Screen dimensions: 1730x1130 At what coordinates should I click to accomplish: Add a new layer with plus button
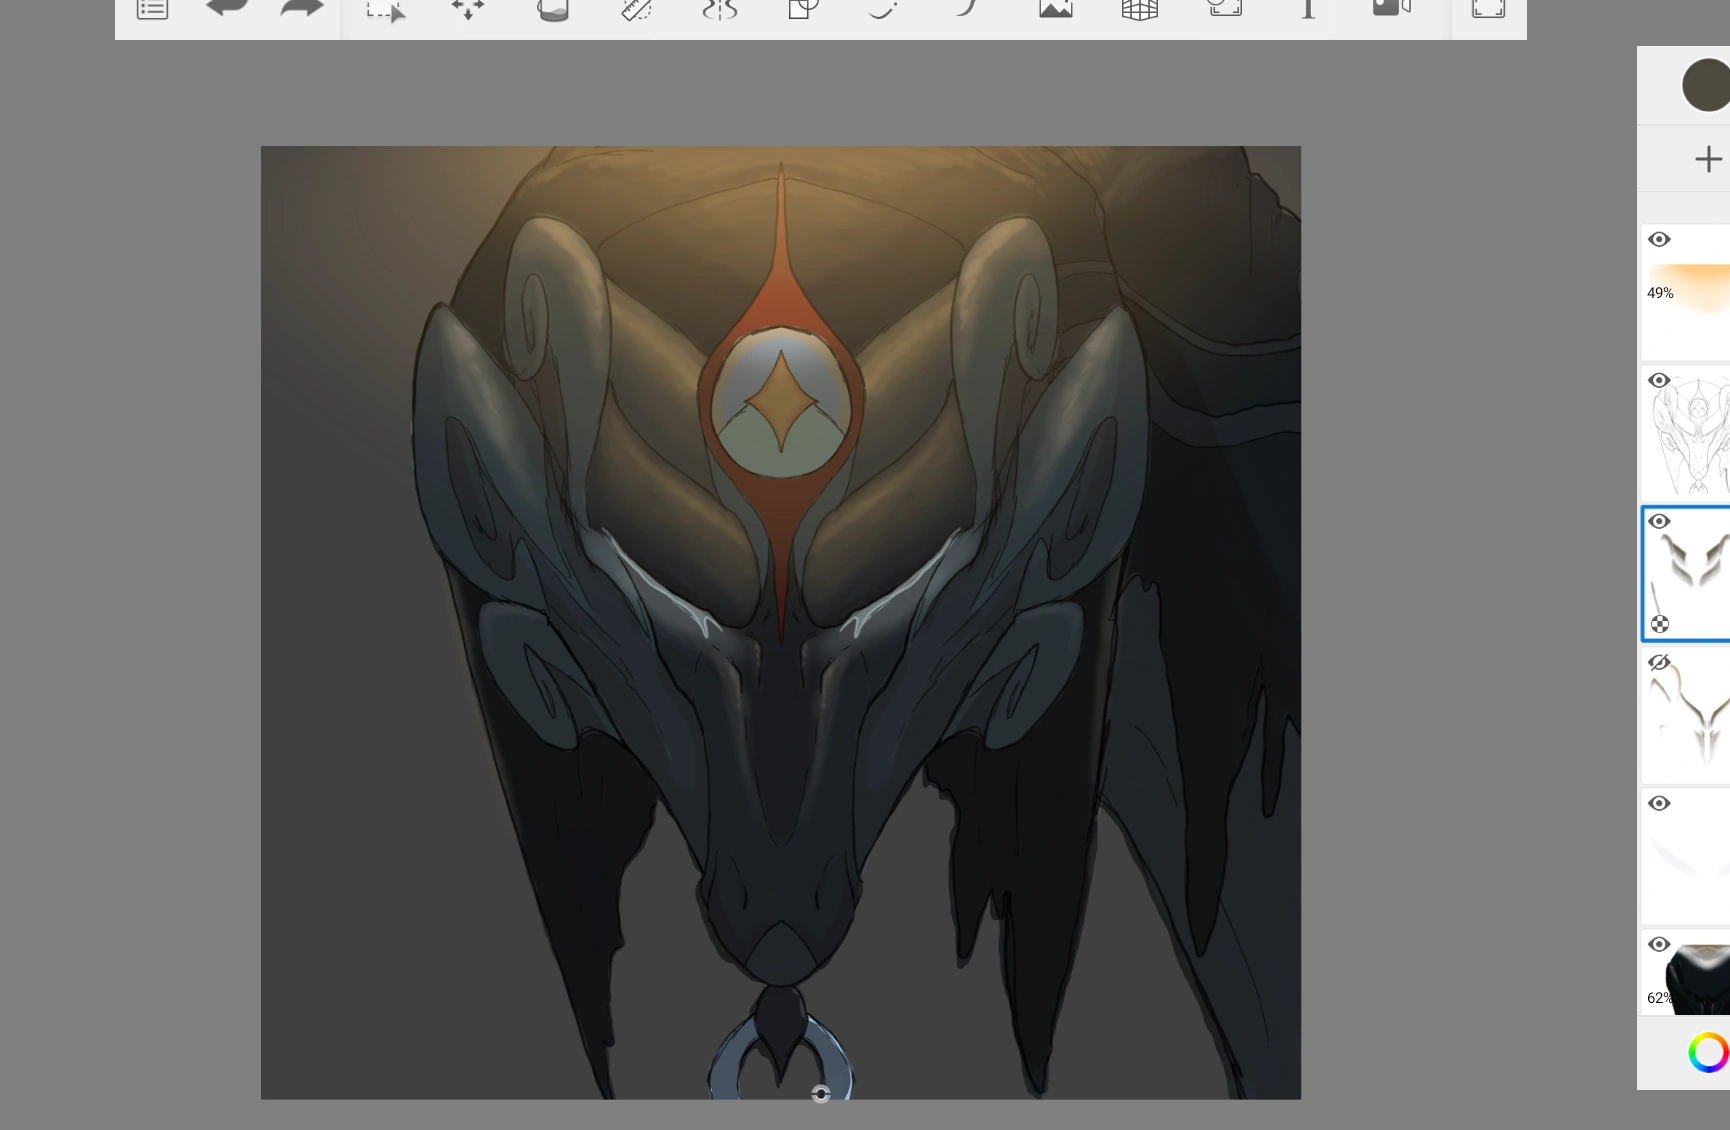(x=1707, y=159)
